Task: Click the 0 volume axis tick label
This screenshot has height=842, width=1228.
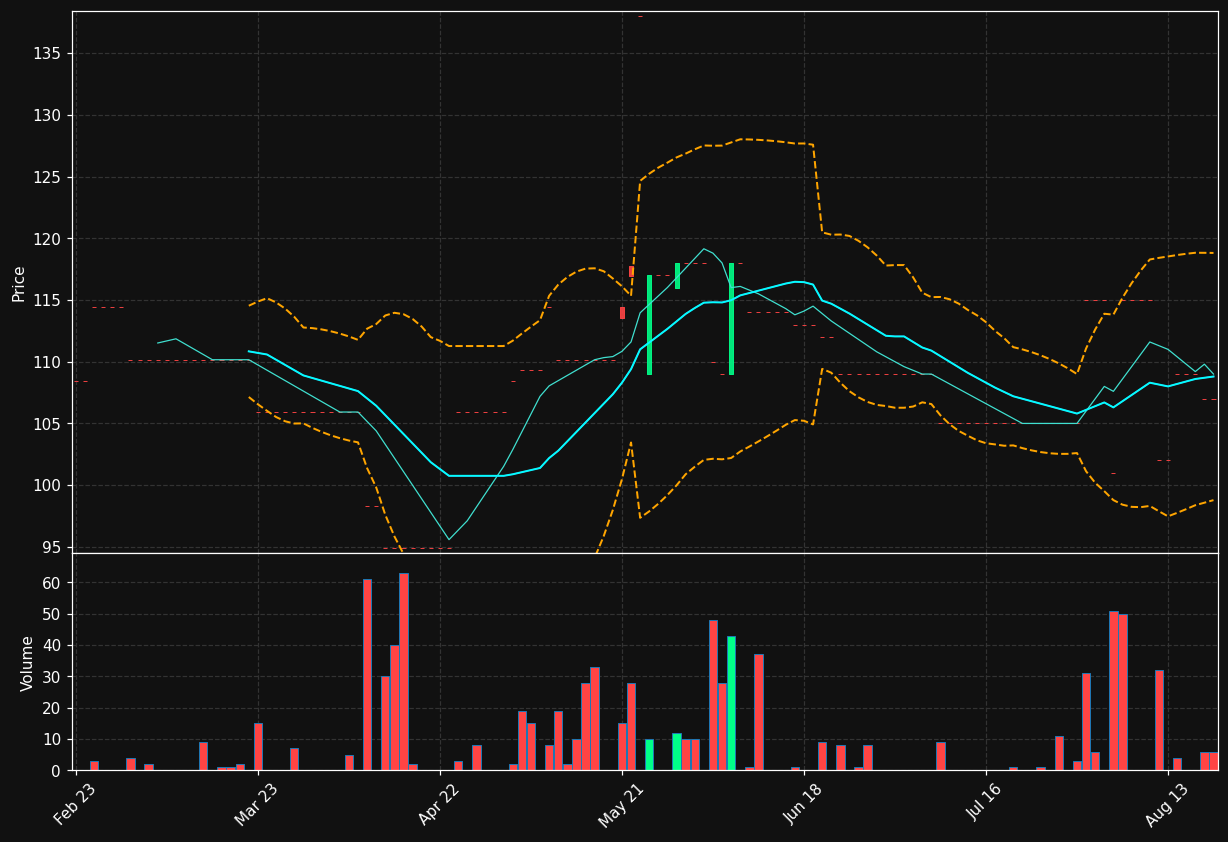Action: tap(56, 771)
